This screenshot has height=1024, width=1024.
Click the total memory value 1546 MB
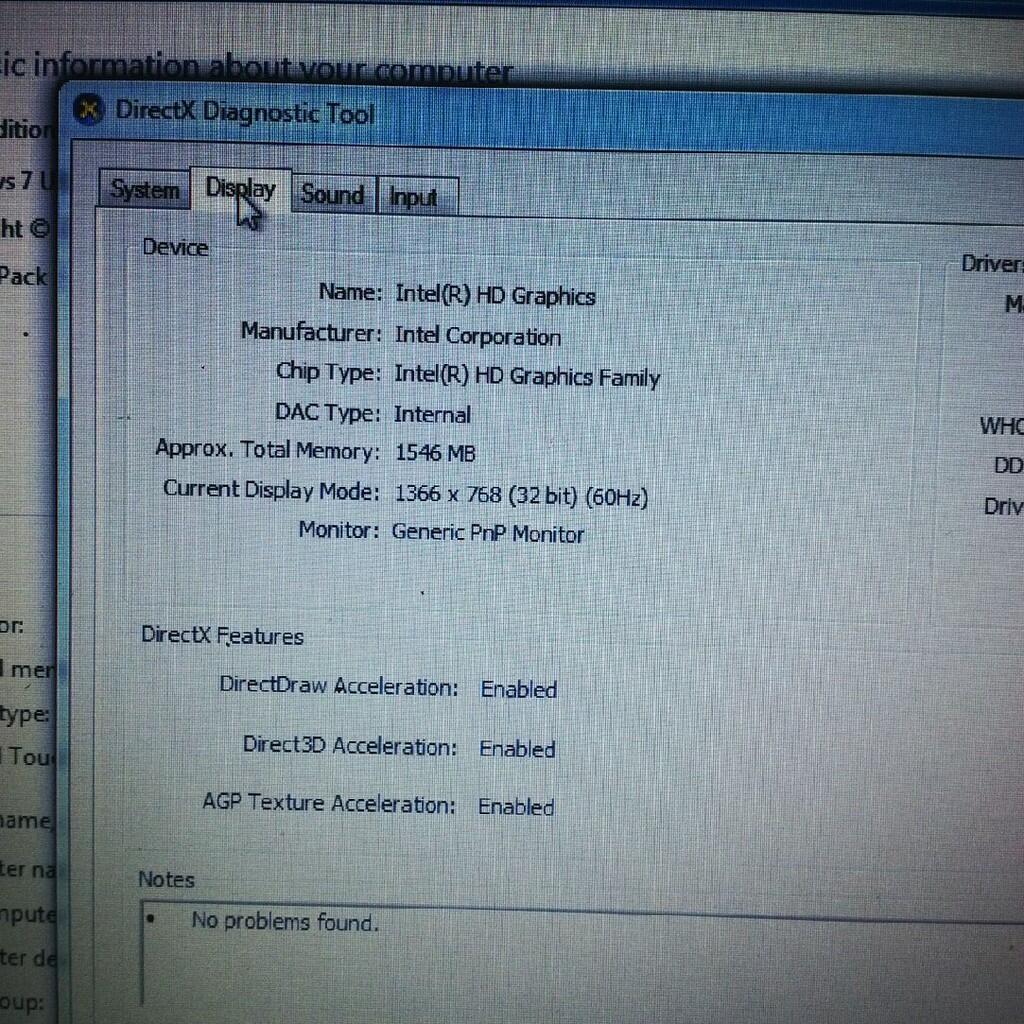(x=435, y=453)
